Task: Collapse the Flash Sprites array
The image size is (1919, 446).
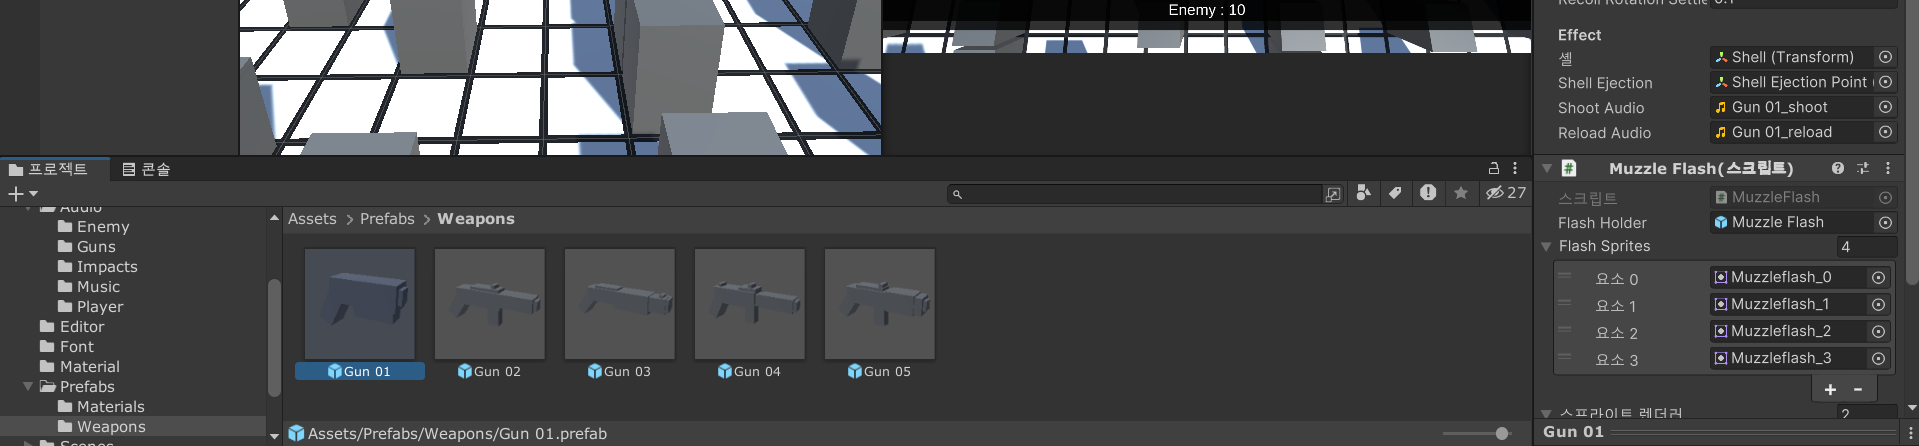Action: pos(1547,247)
